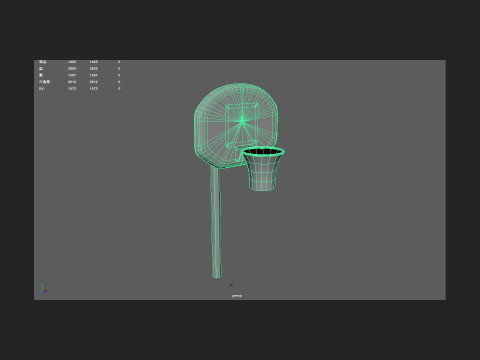
Task: Select the vertical support pole
Action: (216, 222)
